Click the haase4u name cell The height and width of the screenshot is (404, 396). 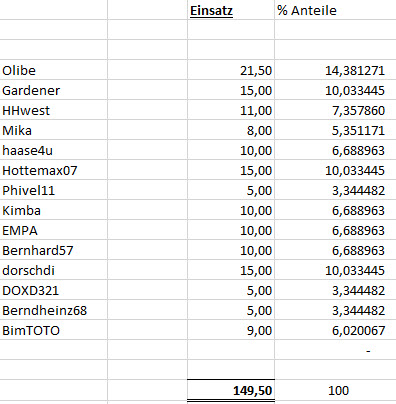point(54,150)
